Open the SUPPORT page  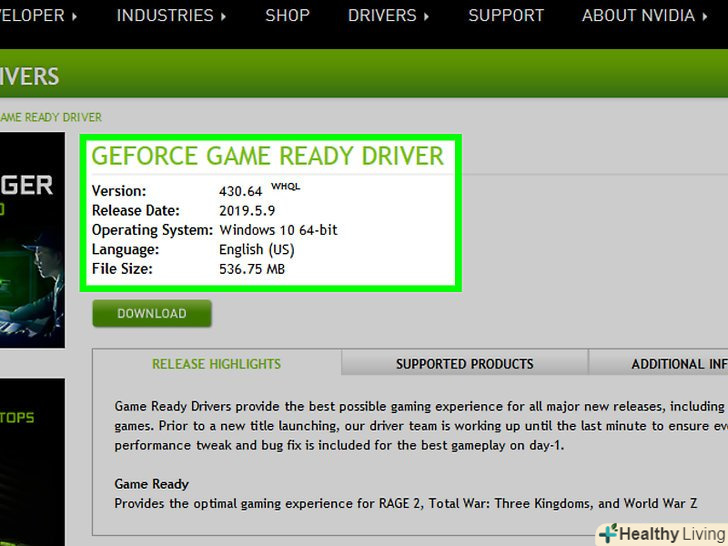506,16
